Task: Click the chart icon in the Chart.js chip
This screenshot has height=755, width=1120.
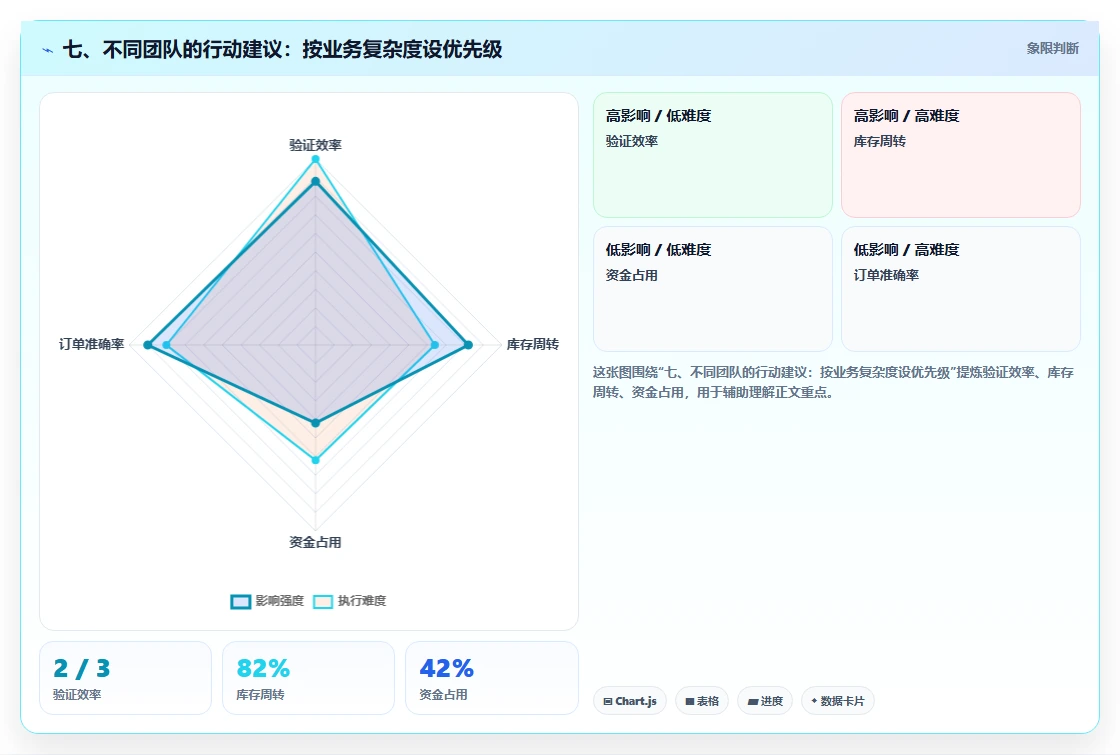Action: [608, 701]
